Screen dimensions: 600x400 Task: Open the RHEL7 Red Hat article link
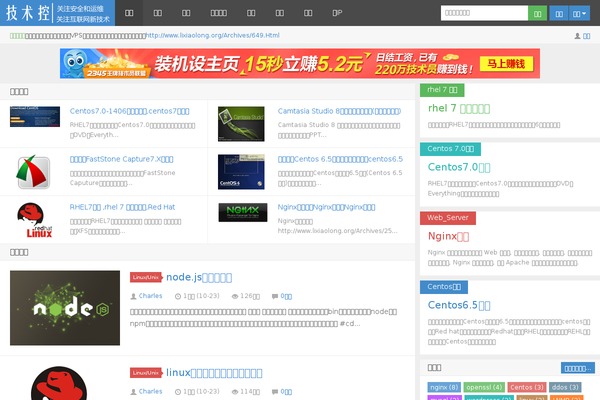(122, 207)
